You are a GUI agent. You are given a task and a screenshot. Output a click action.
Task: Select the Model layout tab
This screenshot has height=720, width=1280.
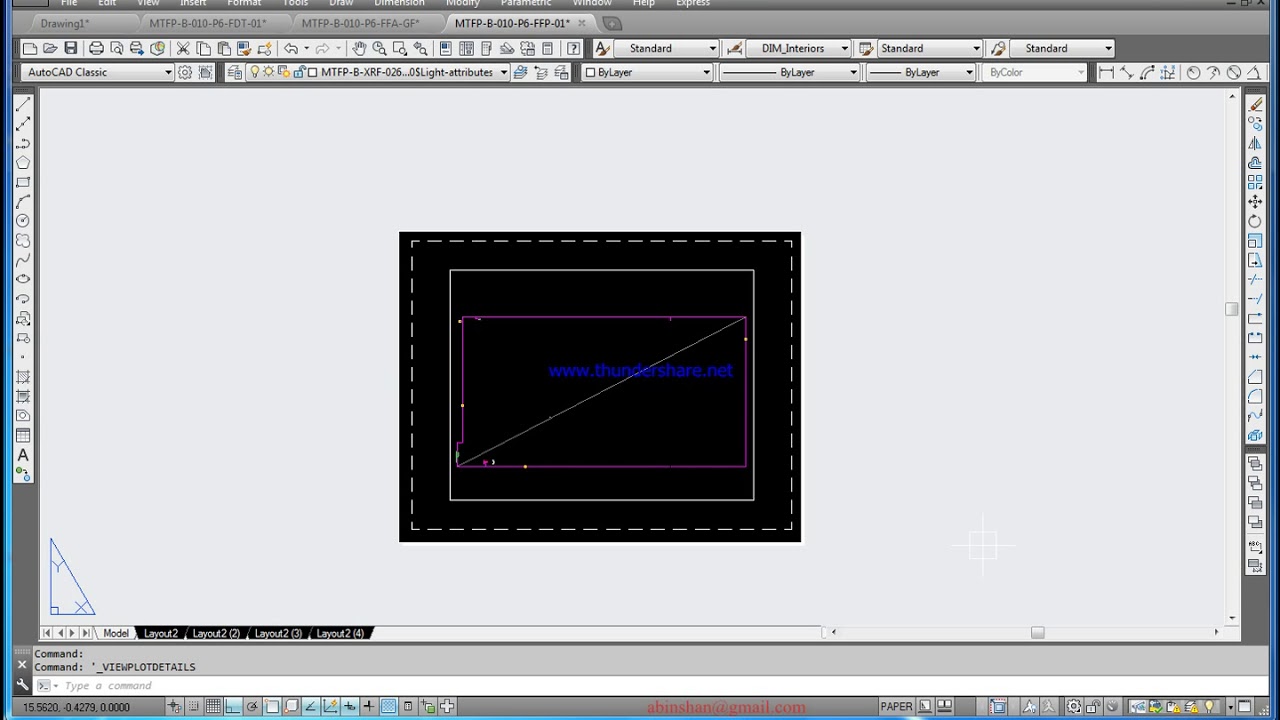pyautogui.click(x=116, y=633)
